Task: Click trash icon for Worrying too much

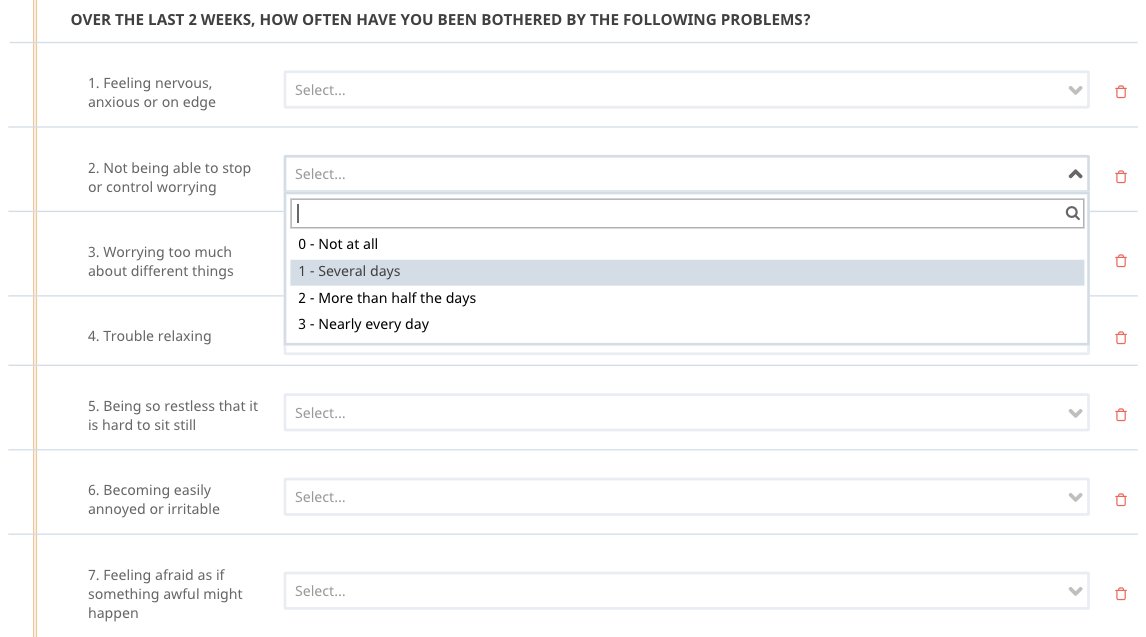Action: click(1120, 261)
